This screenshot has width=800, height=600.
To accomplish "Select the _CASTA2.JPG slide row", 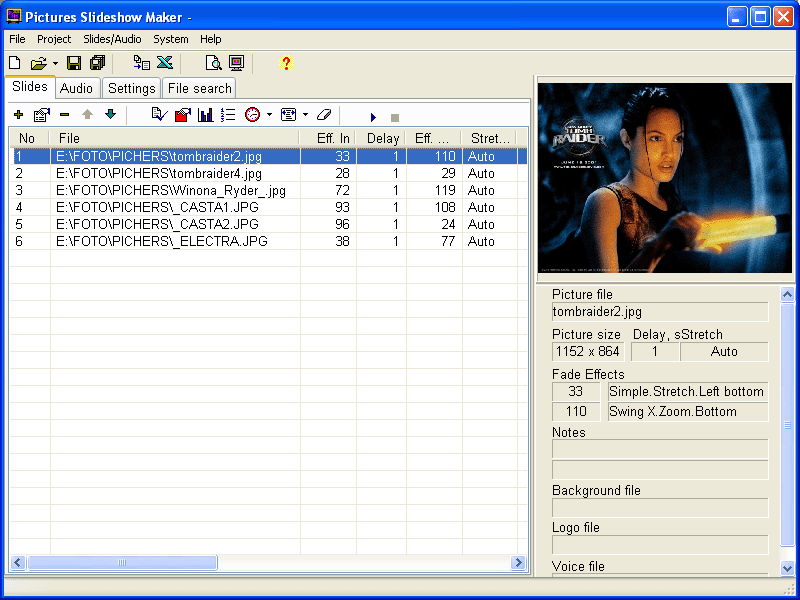I will (x=268, y=224).
